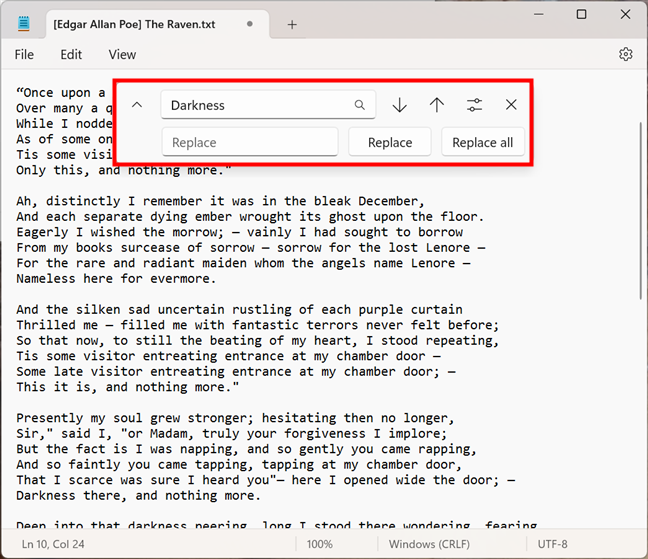Find previous match with up arrow
Screen dimensions: 648x559
(x=436, y=105)
